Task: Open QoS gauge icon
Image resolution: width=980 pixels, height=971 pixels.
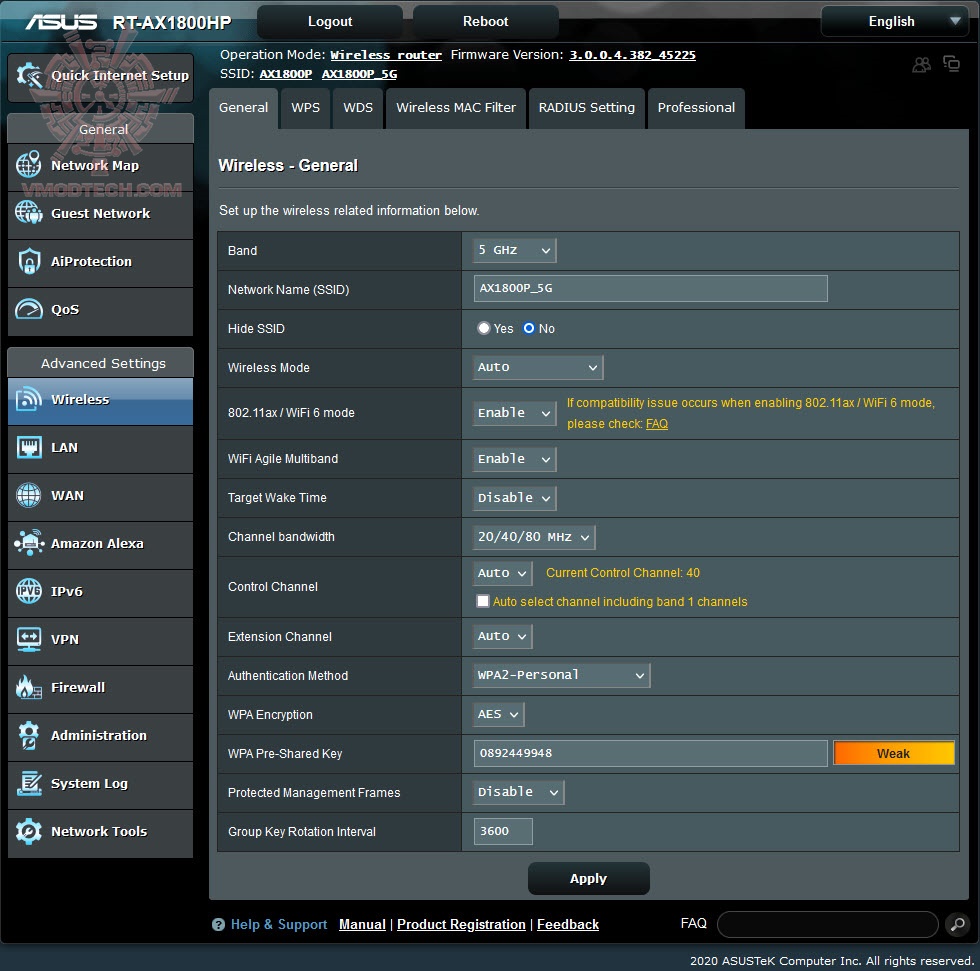Action: 29,309
